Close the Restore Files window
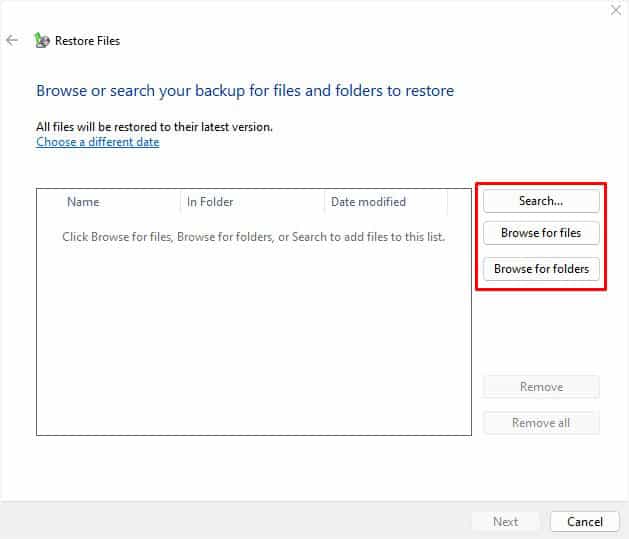The width and height of the screenshot is (629, 539). point(616,10)
